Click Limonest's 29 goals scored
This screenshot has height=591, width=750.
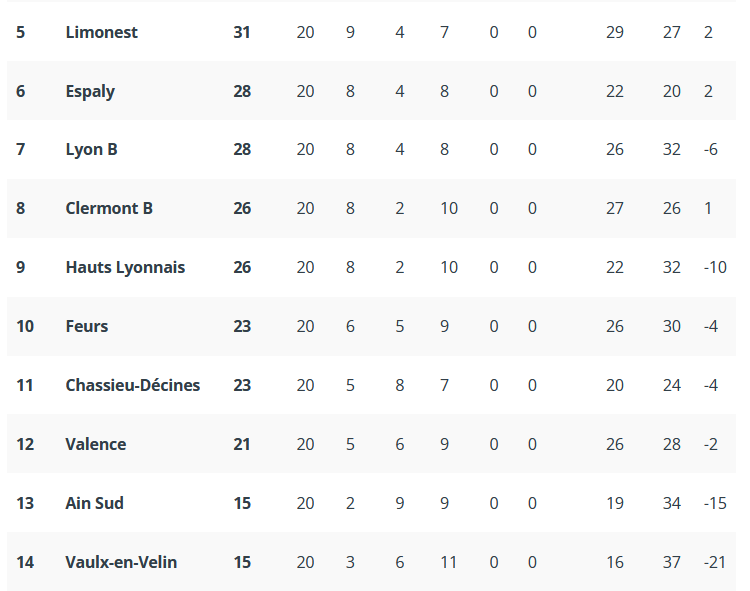tap(615, 32)
